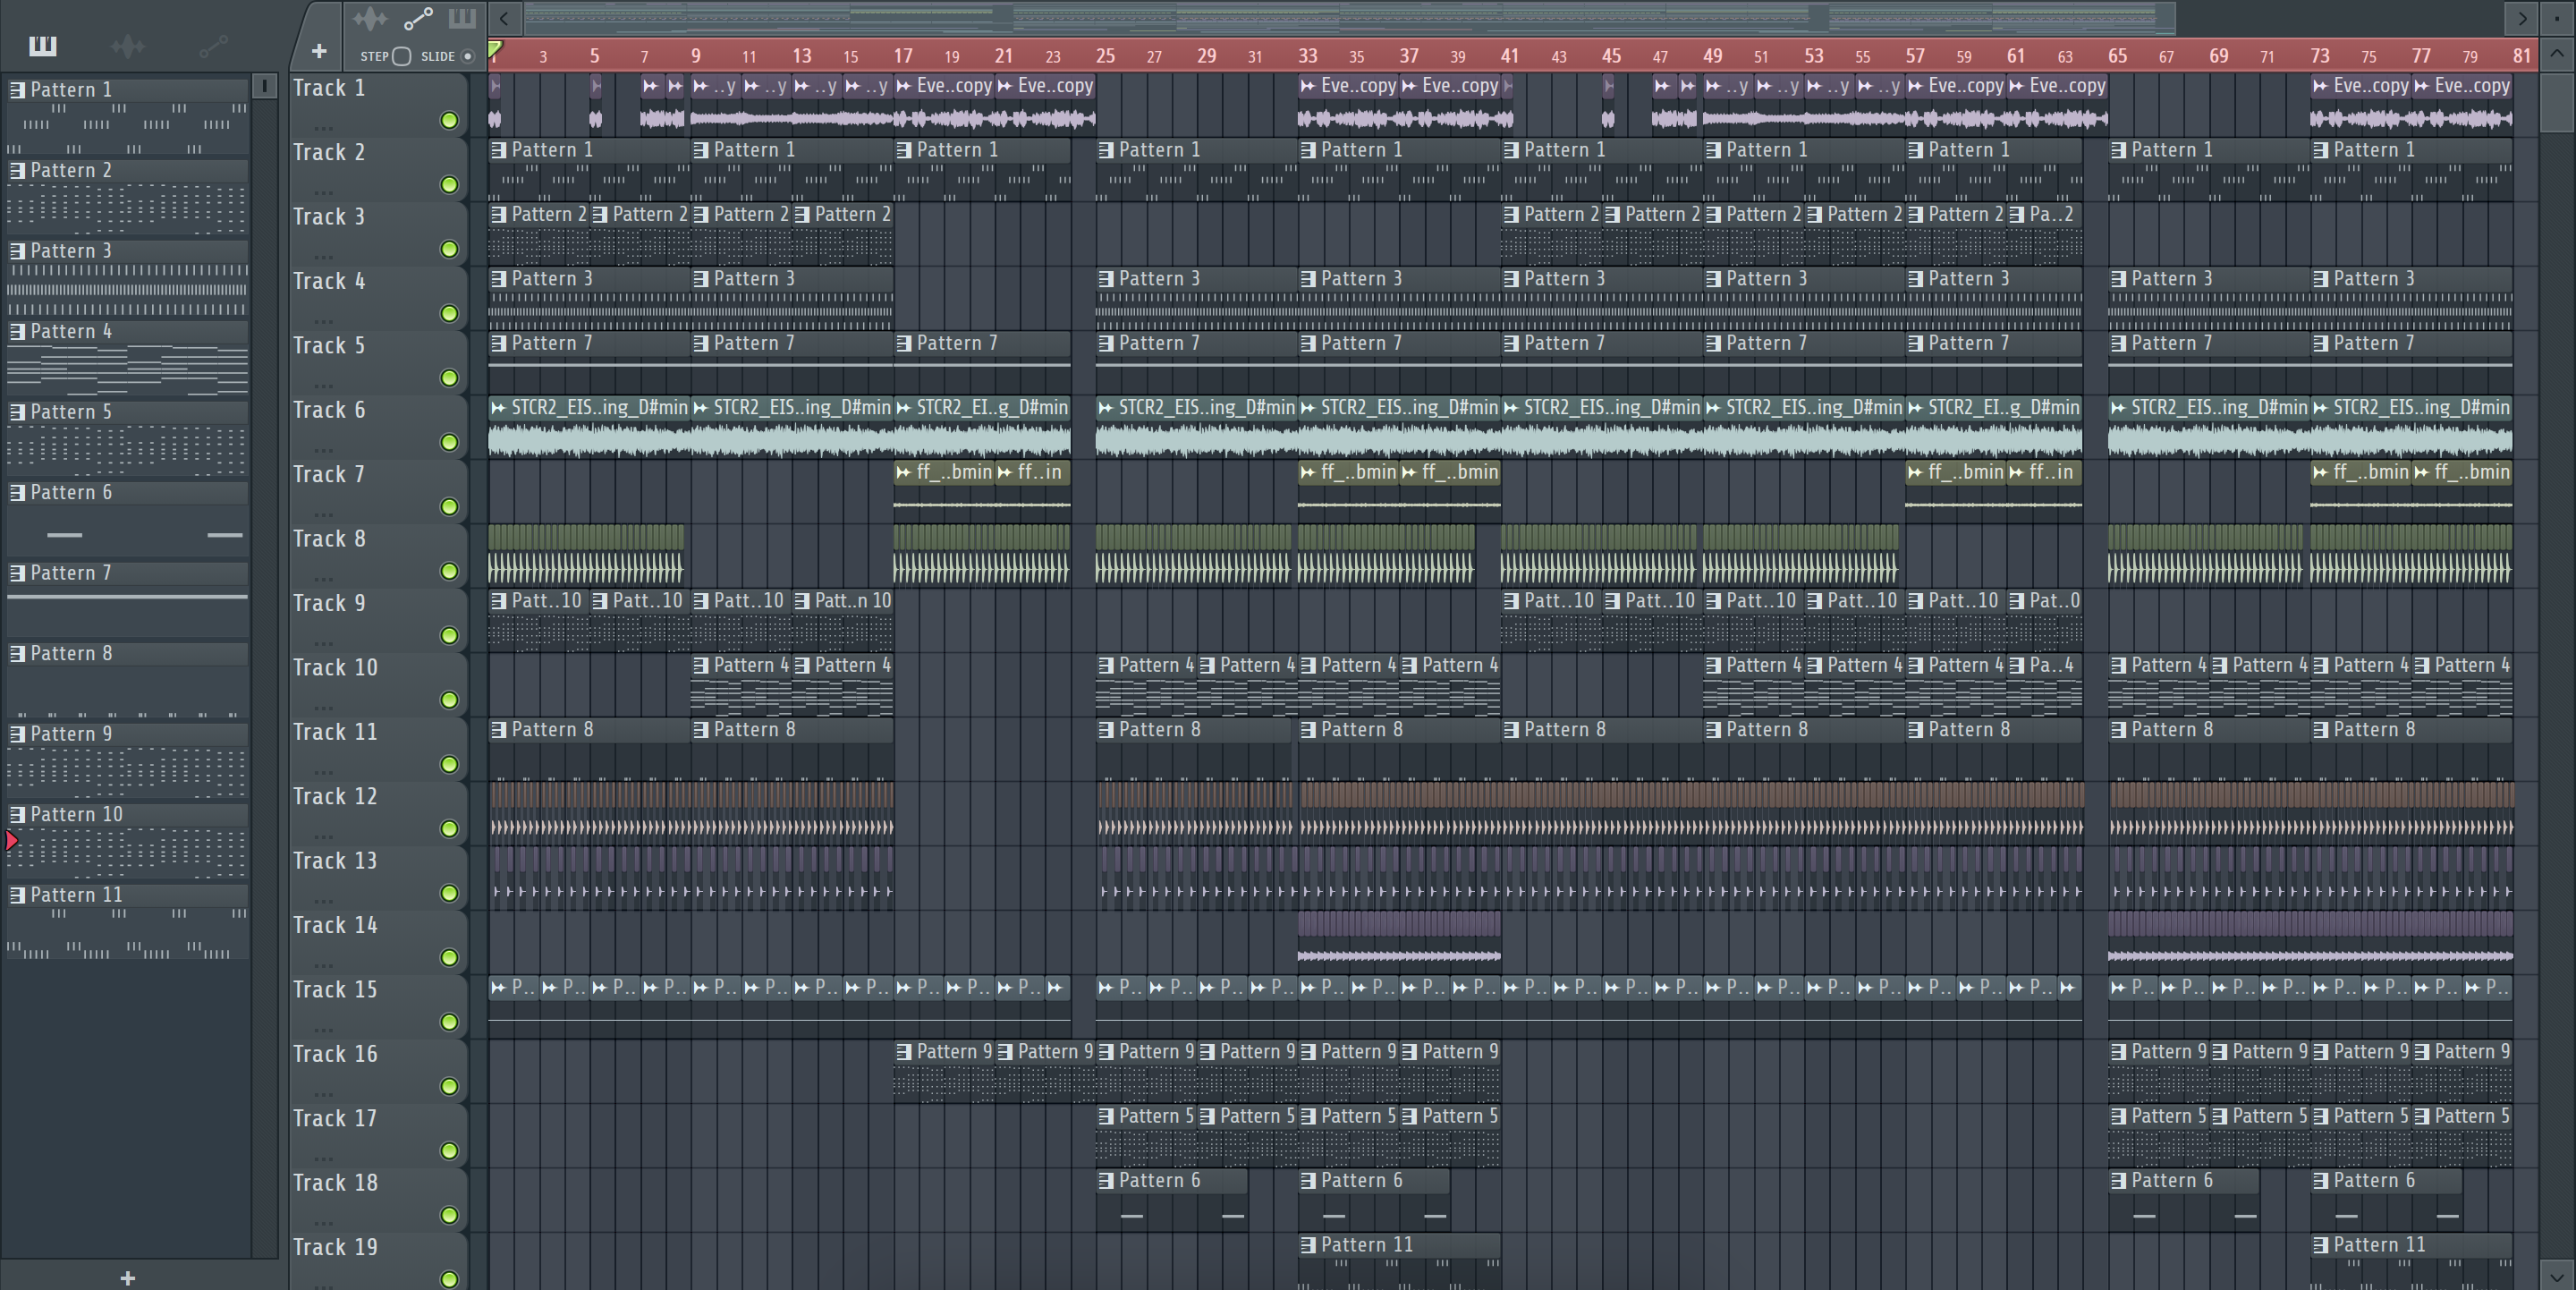2576x1290 pixels.
Task: Click the vertical scrollbar down arrow
Action: click(2557, 1275)
